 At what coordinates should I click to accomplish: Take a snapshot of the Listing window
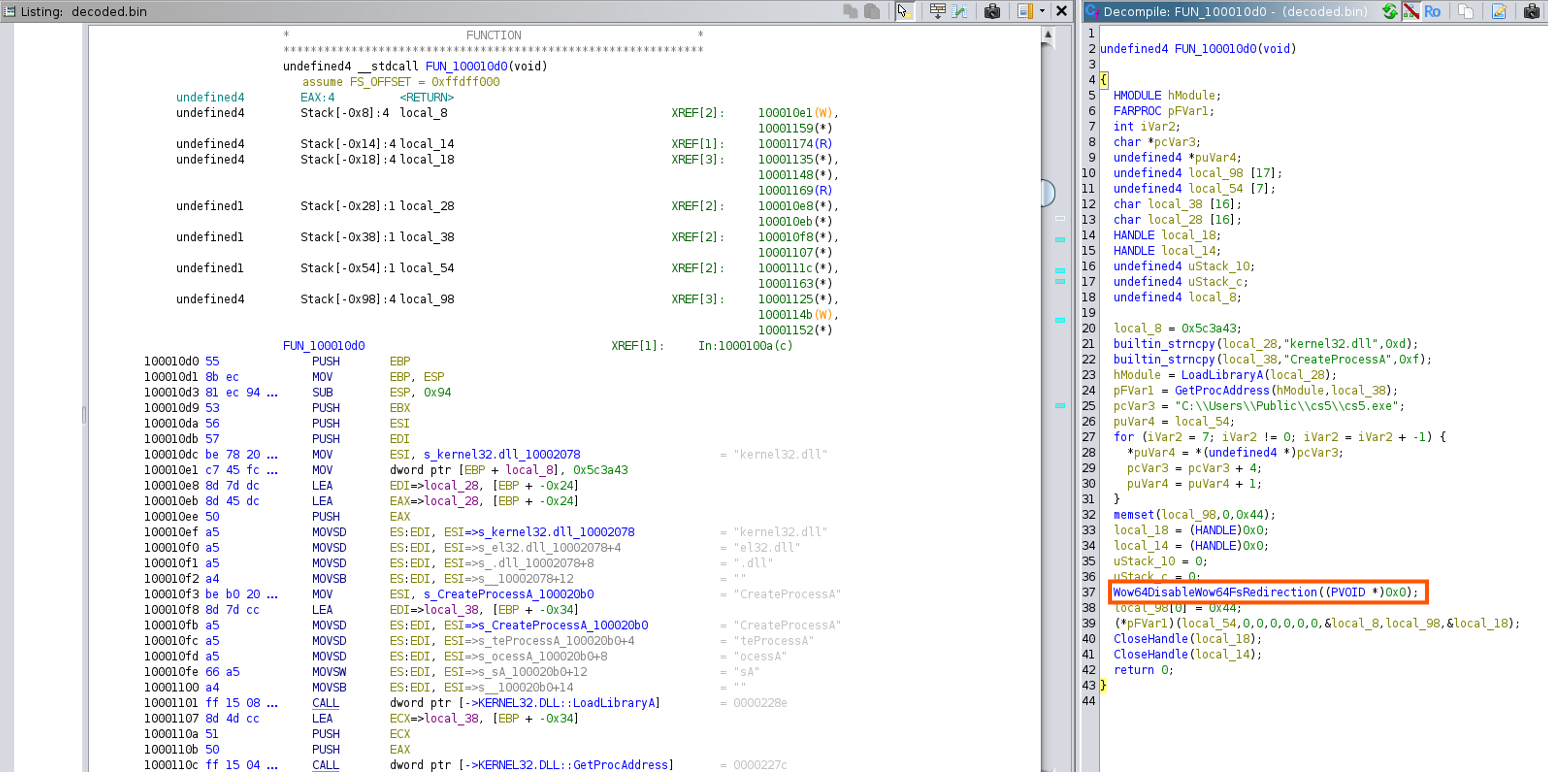(992, 11)
